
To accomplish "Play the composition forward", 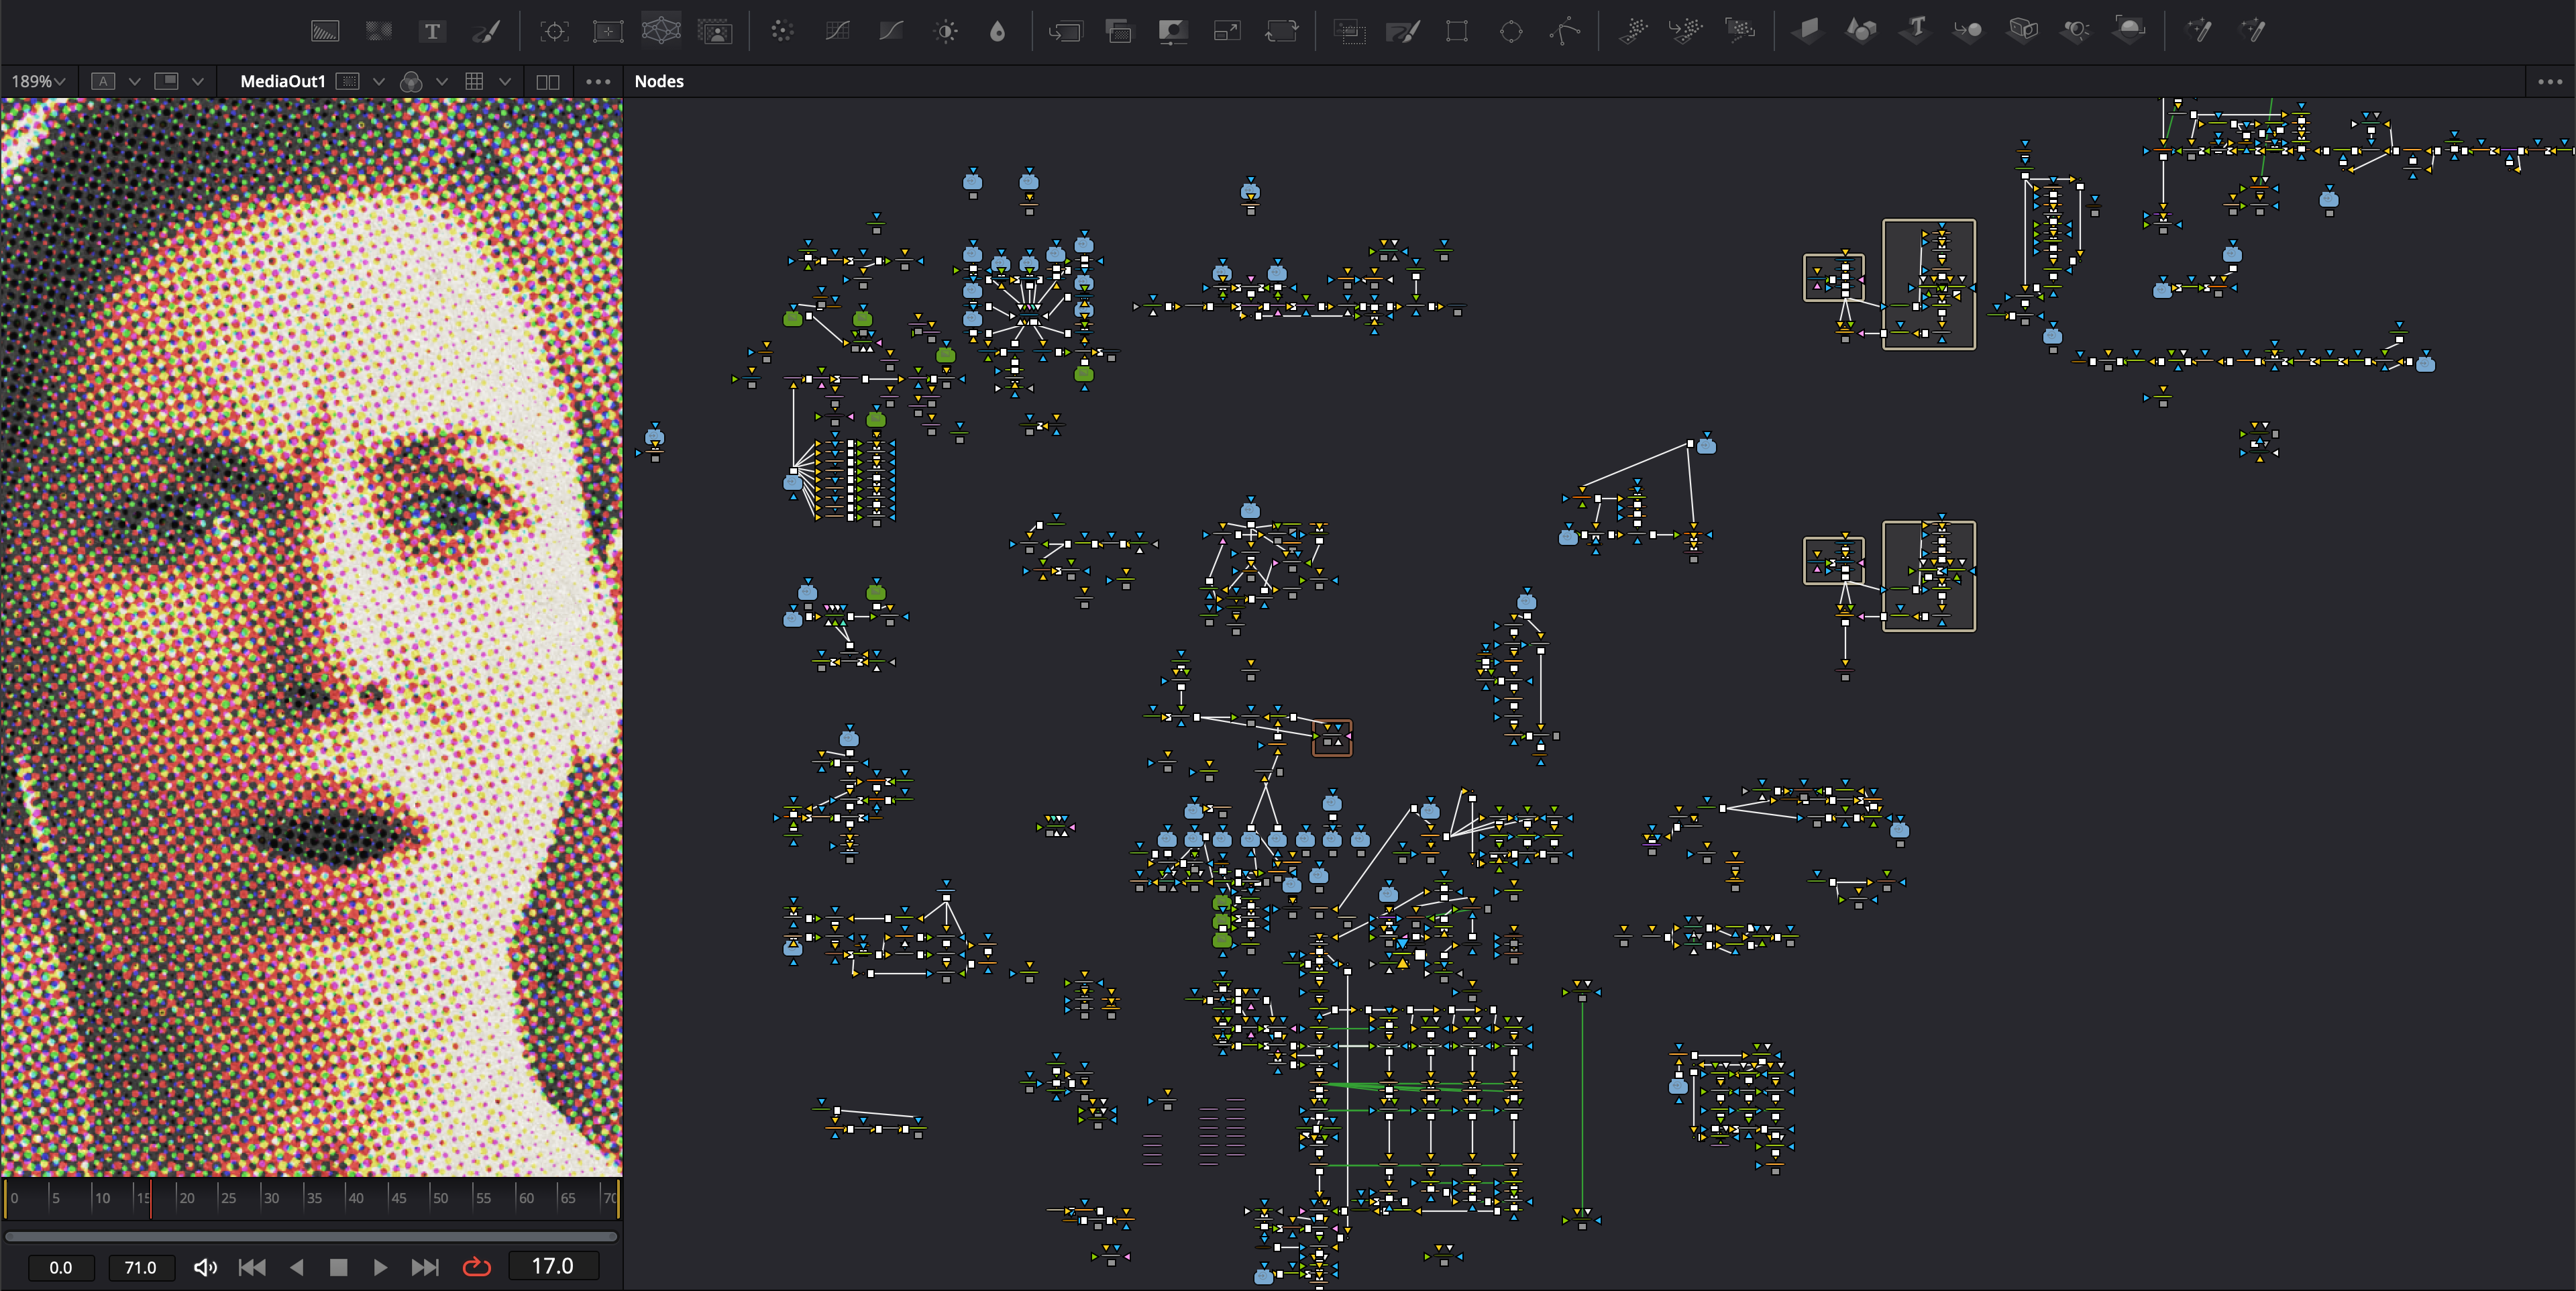I will pyautogui.click(x=380, y=1267).
